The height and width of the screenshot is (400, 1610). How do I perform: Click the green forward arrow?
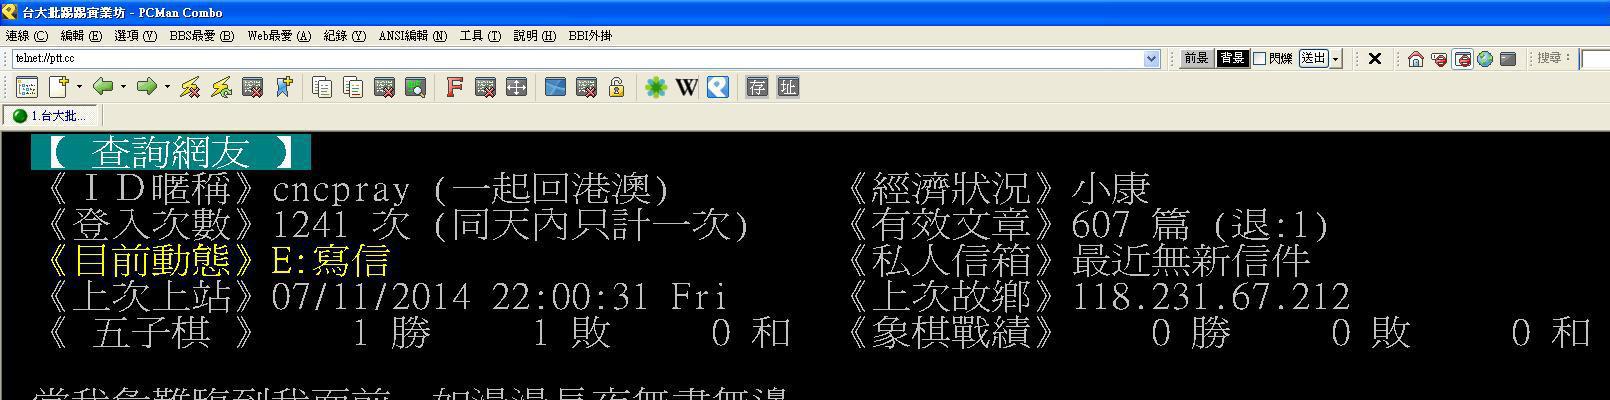point(147,87)
